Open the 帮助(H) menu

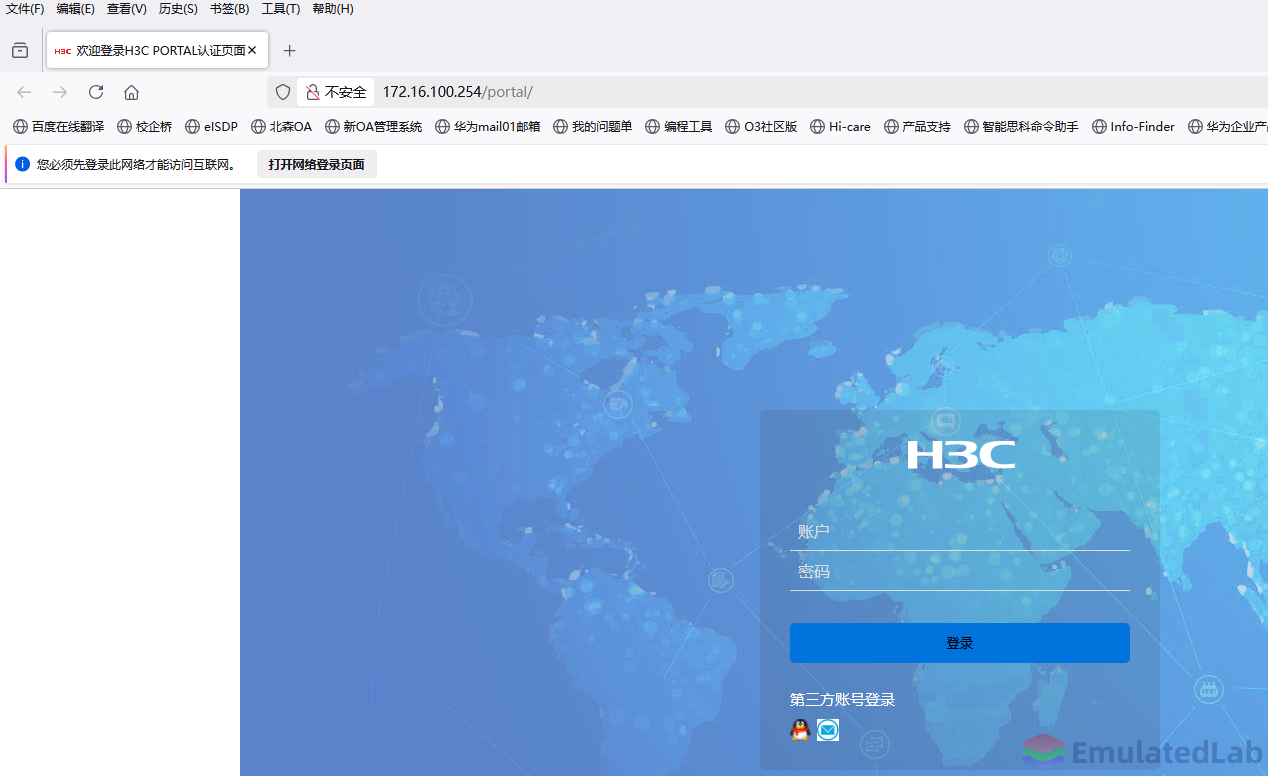[x=332, y=9]
